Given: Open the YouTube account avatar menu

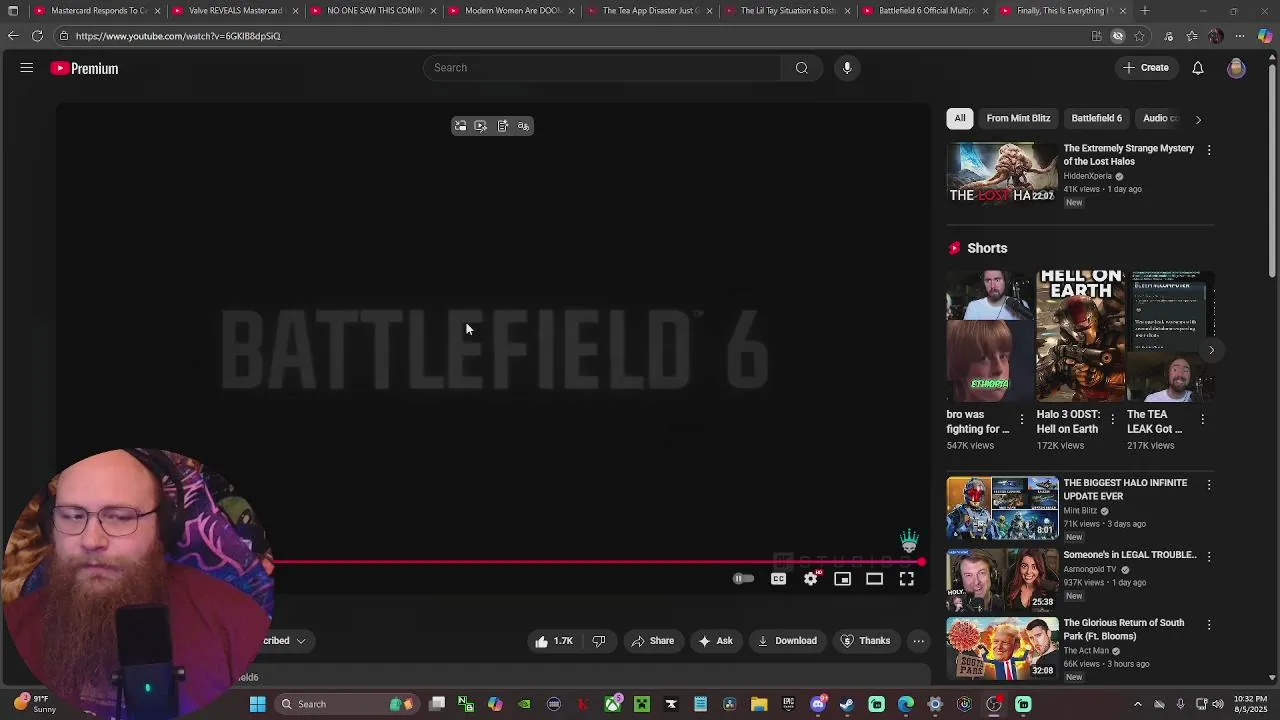Looking at the screenshot, I should click(1237, 68).
